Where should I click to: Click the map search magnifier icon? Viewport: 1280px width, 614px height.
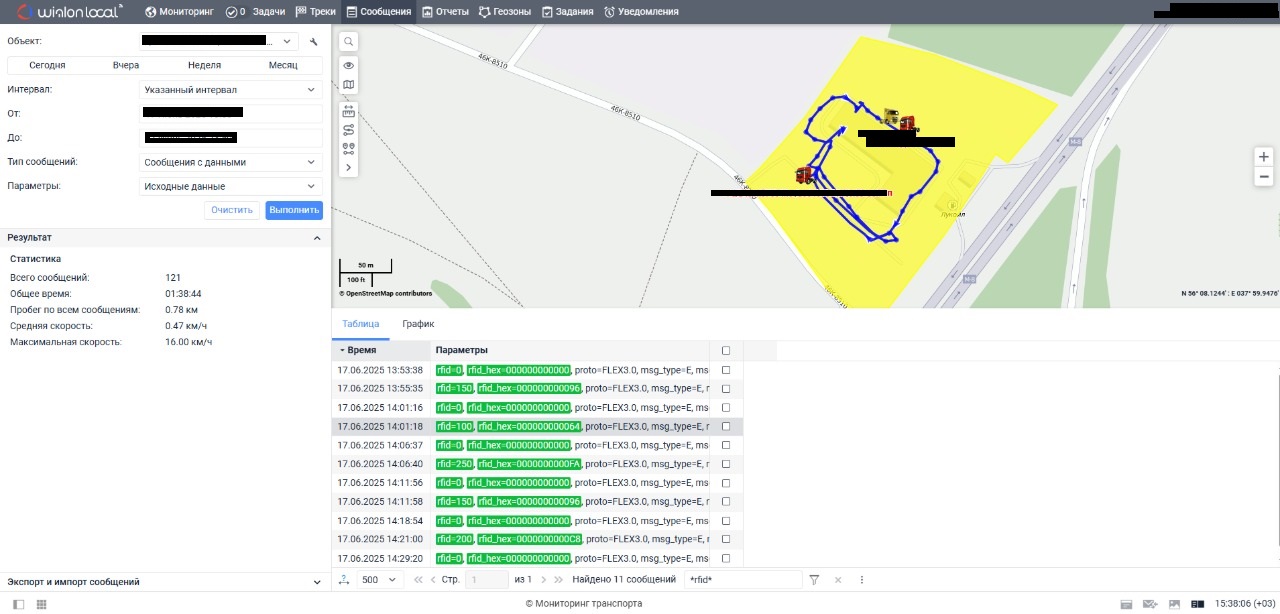pyautogui.click(x=348, y=42)
